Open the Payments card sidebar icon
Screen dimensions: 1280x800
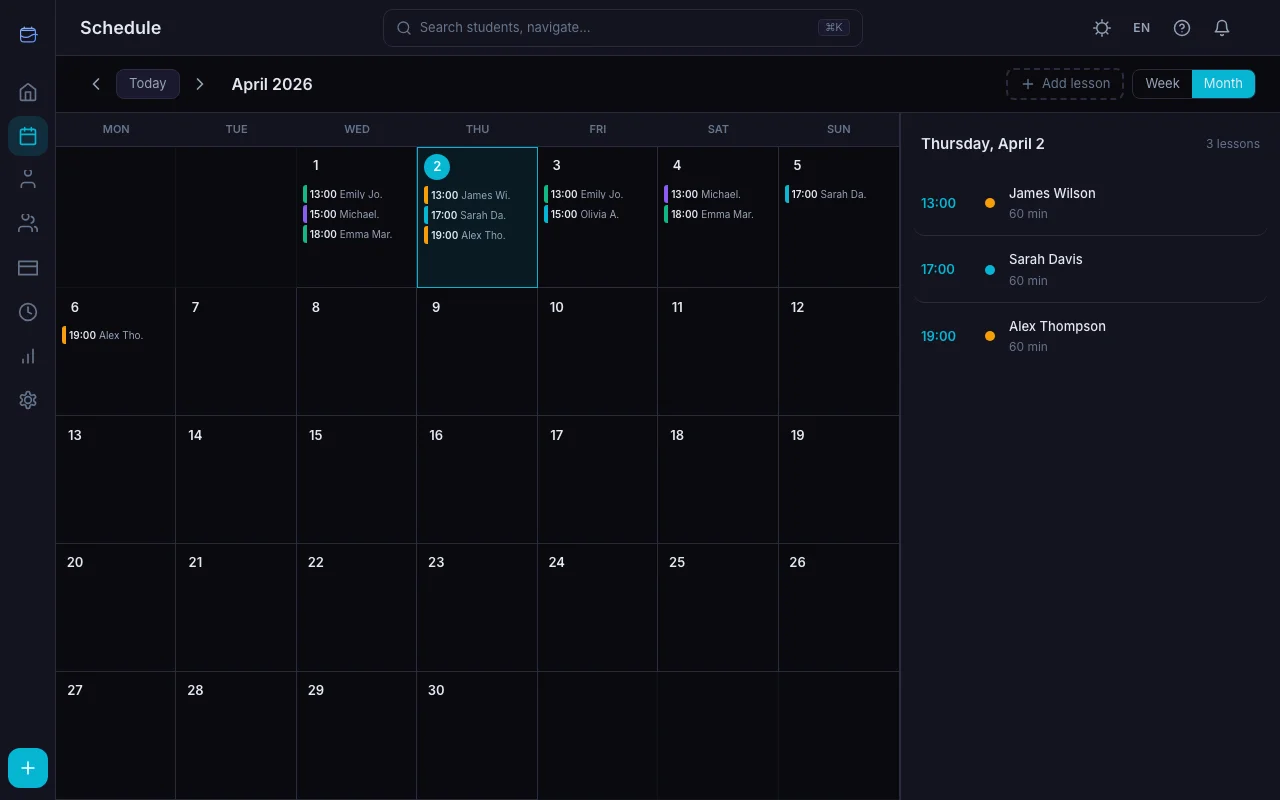click(x=28, y=268)
